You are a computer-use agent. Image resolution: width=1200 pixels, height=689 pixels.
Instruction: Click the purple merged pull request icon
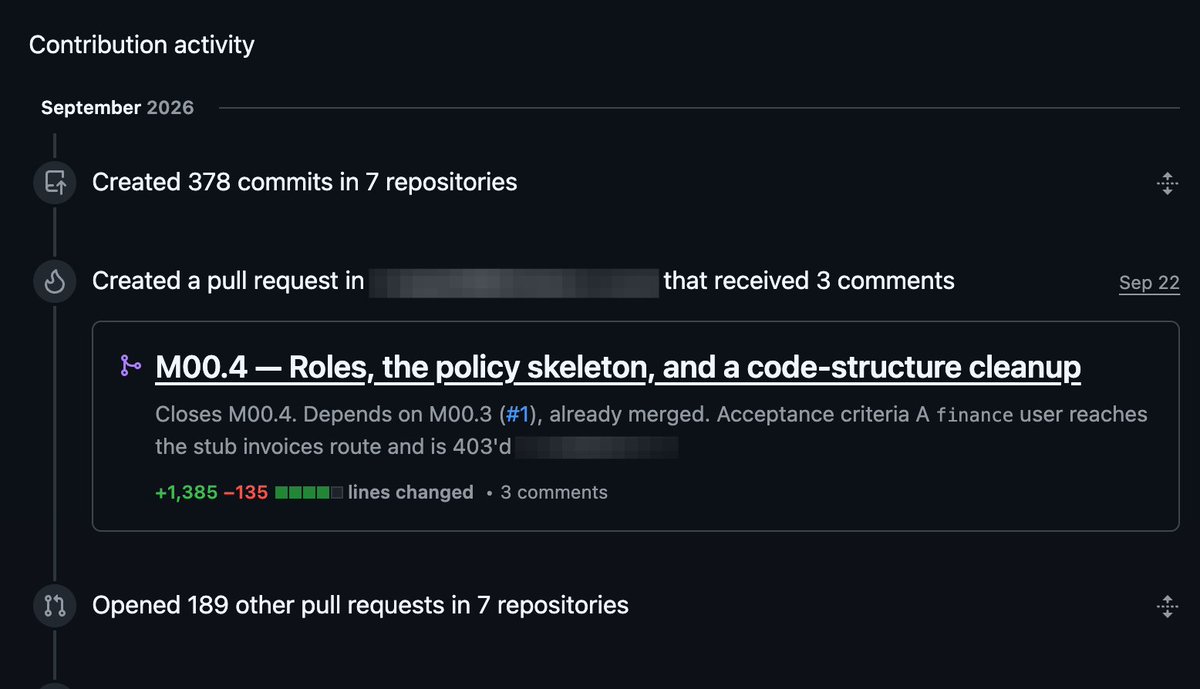[x=131, y=367]
